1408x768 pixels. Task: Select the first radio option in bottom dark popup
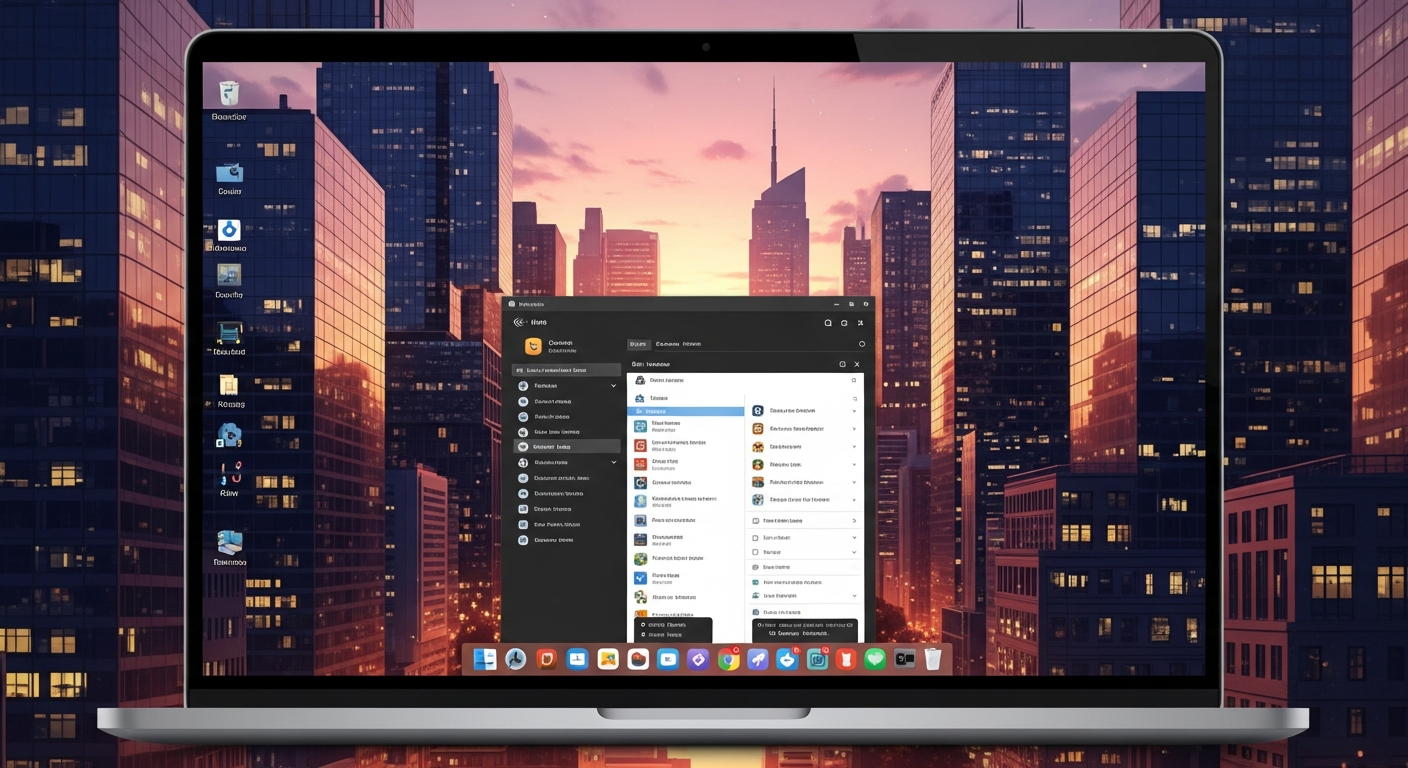coord(643,625)
